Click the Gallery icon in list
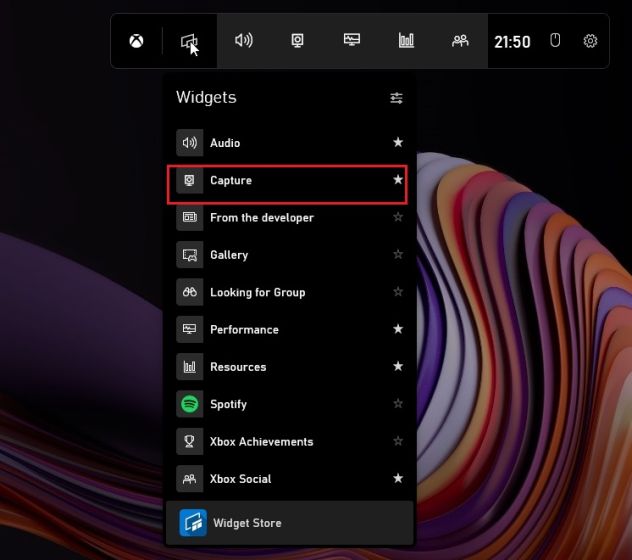Image resolution: width=632 pixels, height=560 pixels. [189, 255]
